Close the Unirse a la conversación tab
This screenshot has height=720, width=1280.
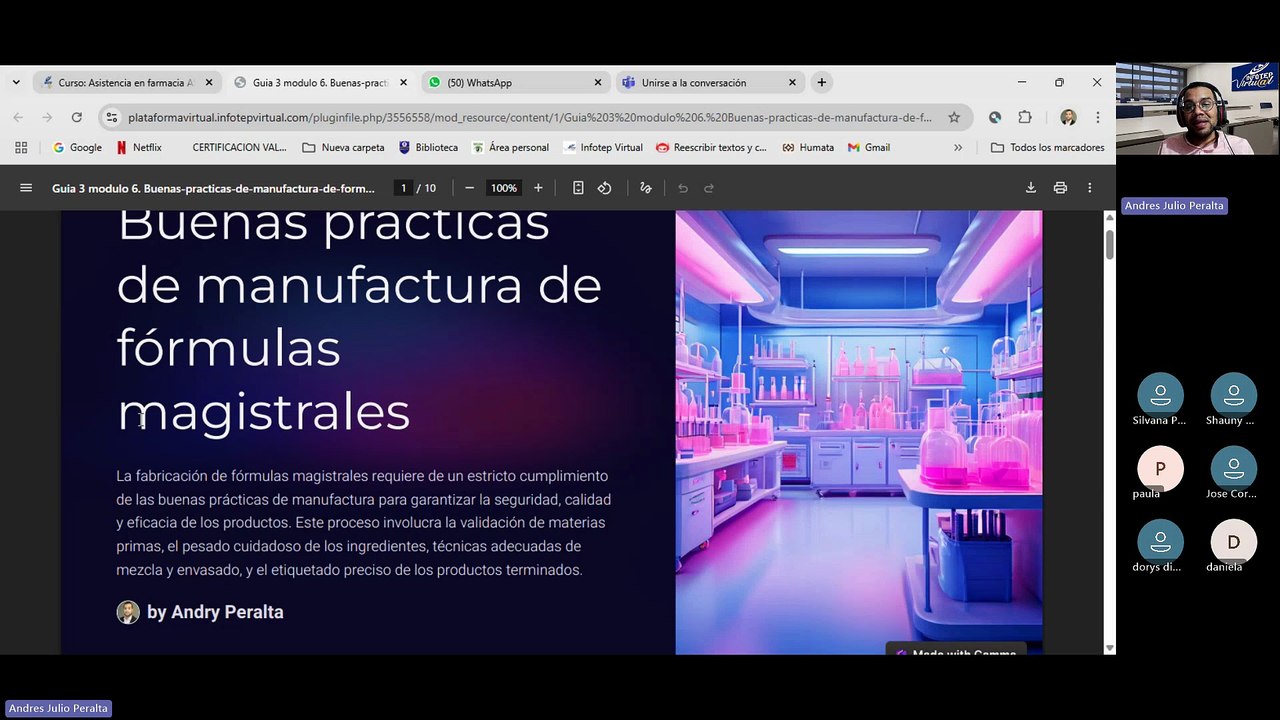pyautogui.click(x=792, y=83)
